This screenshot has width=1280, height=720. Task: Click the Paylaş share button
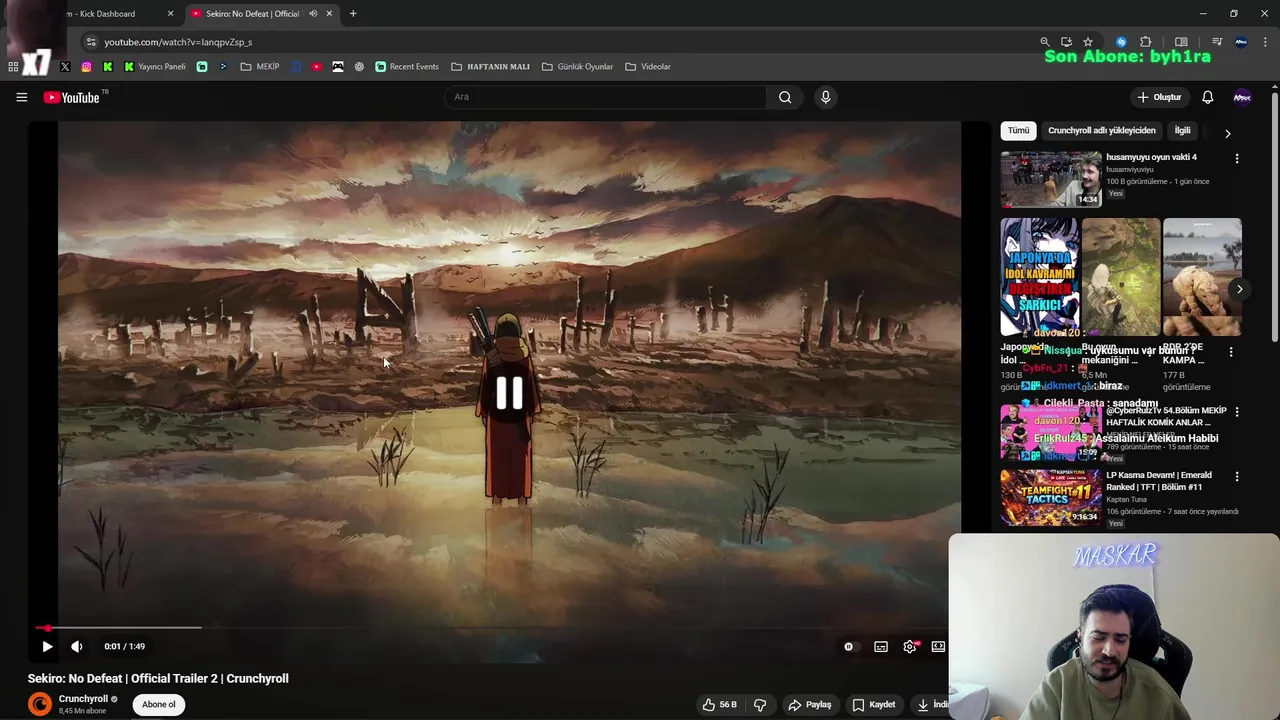click(810, 704)
